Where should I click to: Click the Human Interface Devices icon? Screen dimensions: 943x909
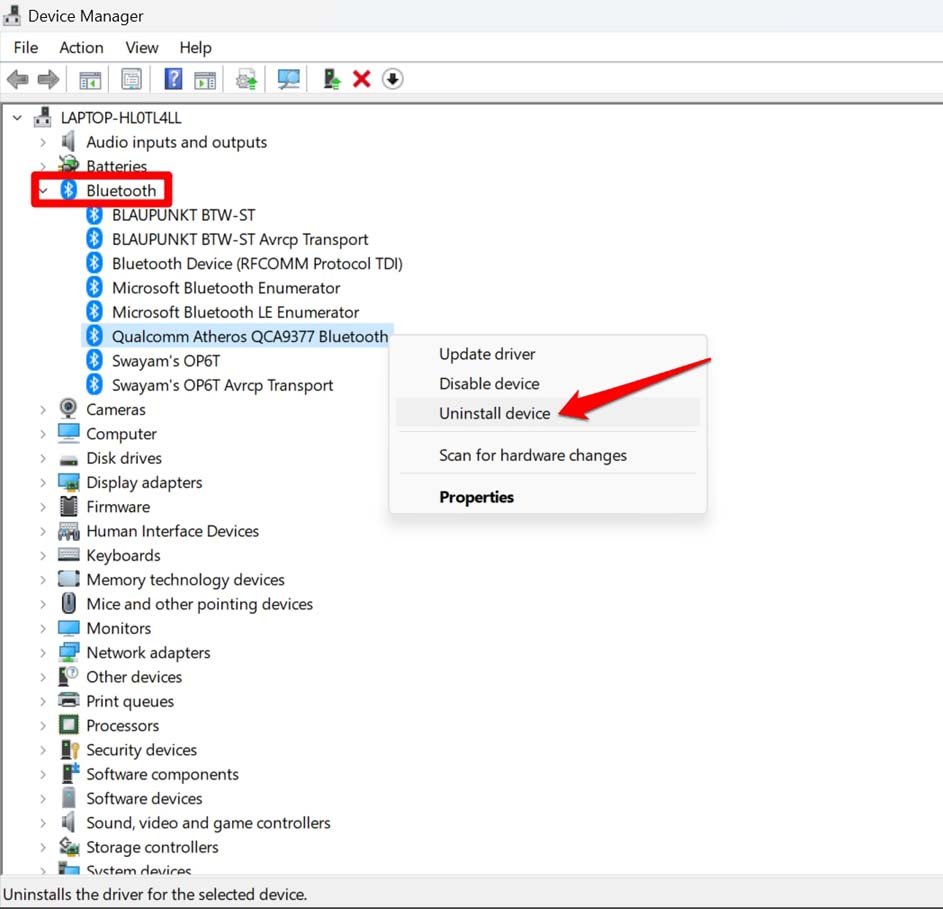[x=69, y=531]
